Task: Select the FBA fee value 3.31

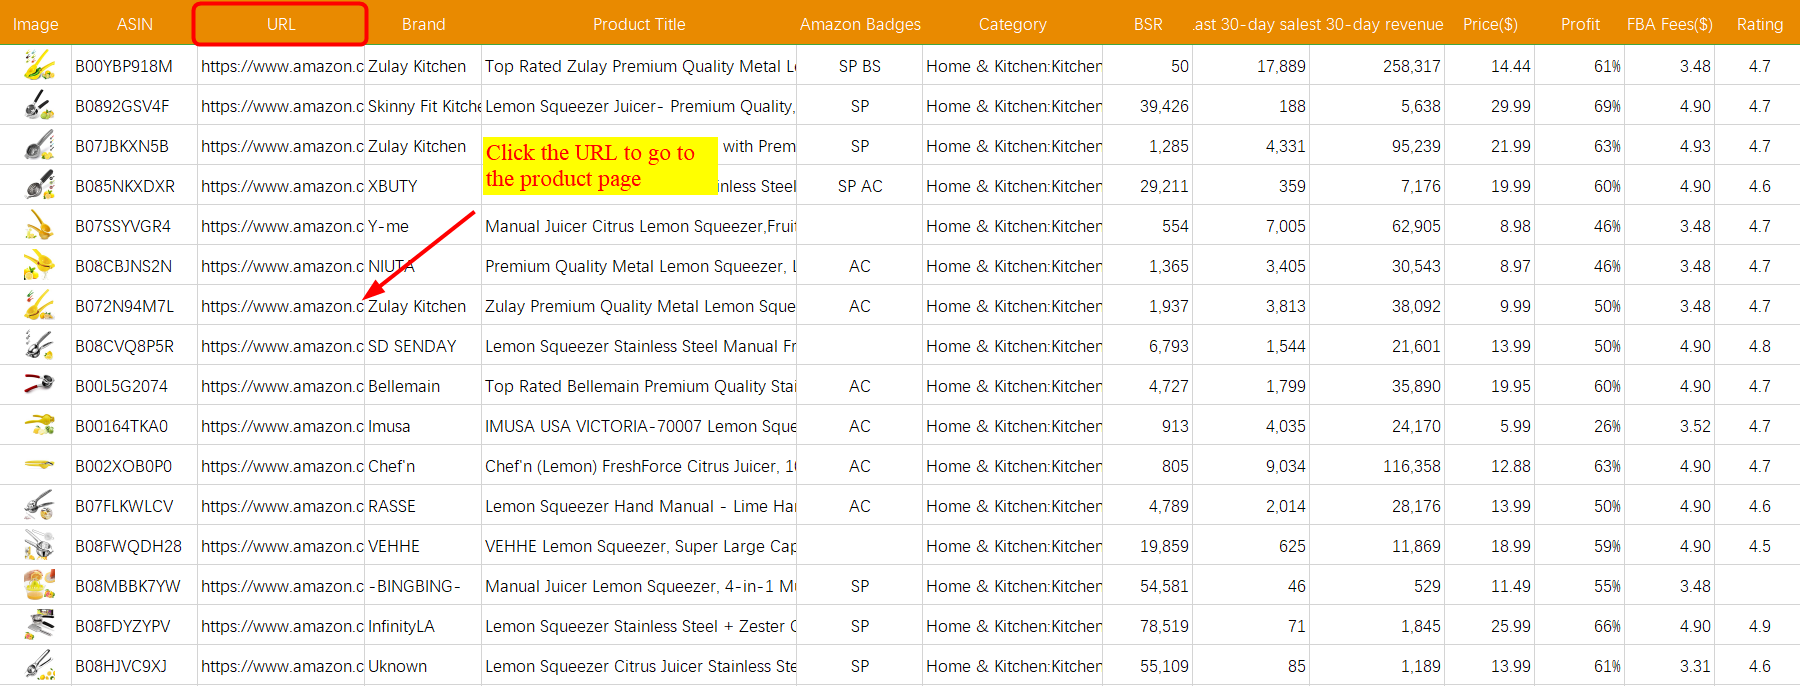Action: [1695, 666]
